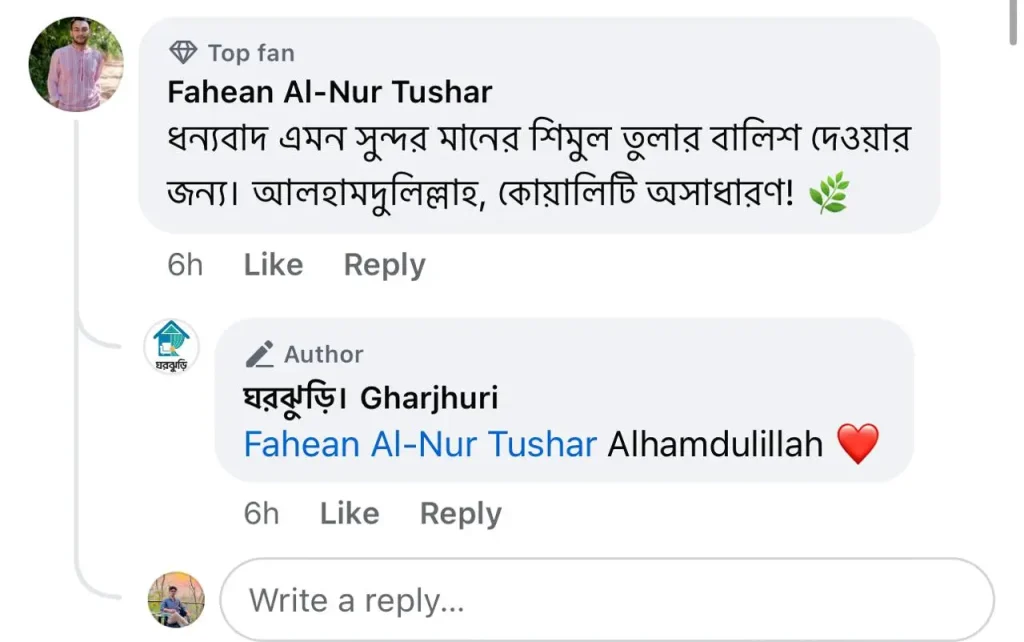Click the 6h timestamp under Gharjhuri's reply

(261, 513)
